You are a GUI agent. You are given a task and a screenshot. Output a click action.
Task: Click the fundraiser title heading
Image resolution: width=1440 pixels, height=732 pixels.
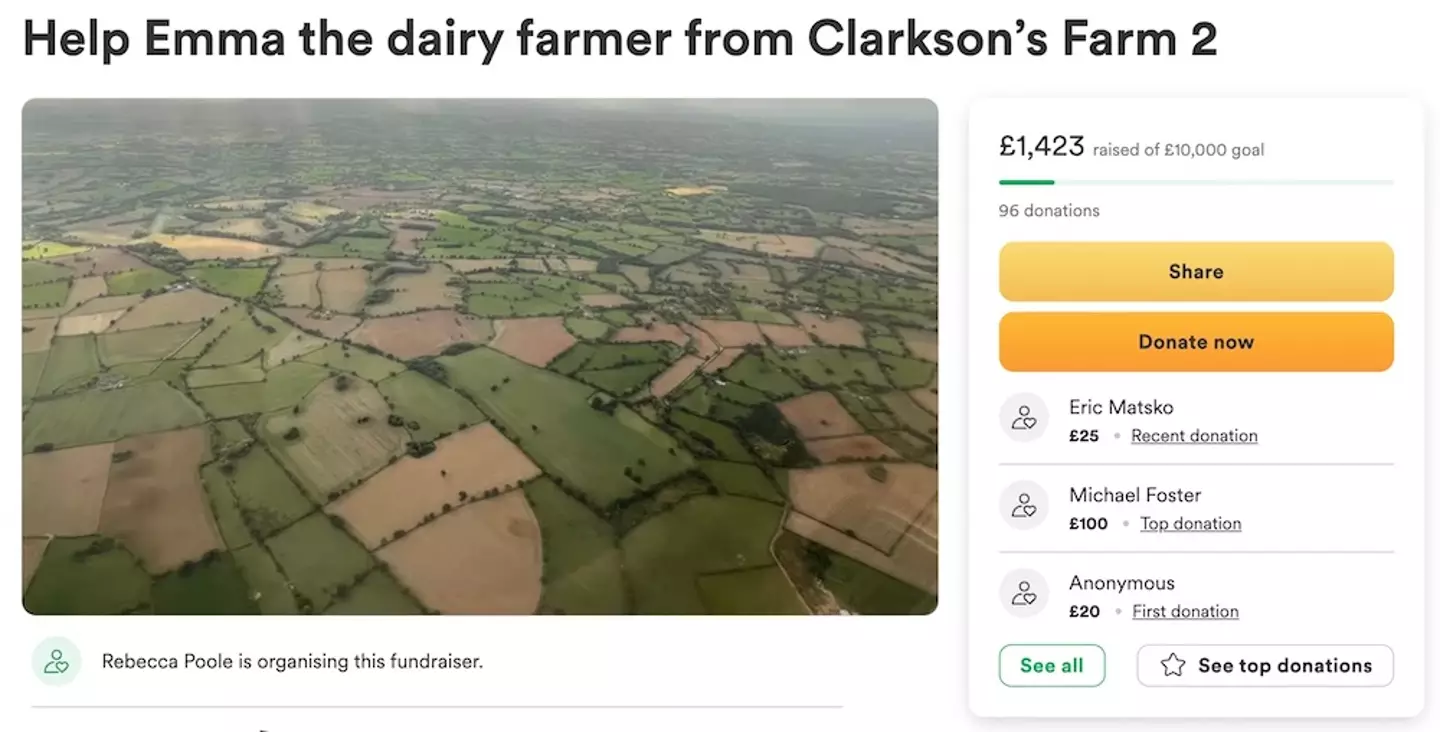pyautogui.click(x=619, y=40)
